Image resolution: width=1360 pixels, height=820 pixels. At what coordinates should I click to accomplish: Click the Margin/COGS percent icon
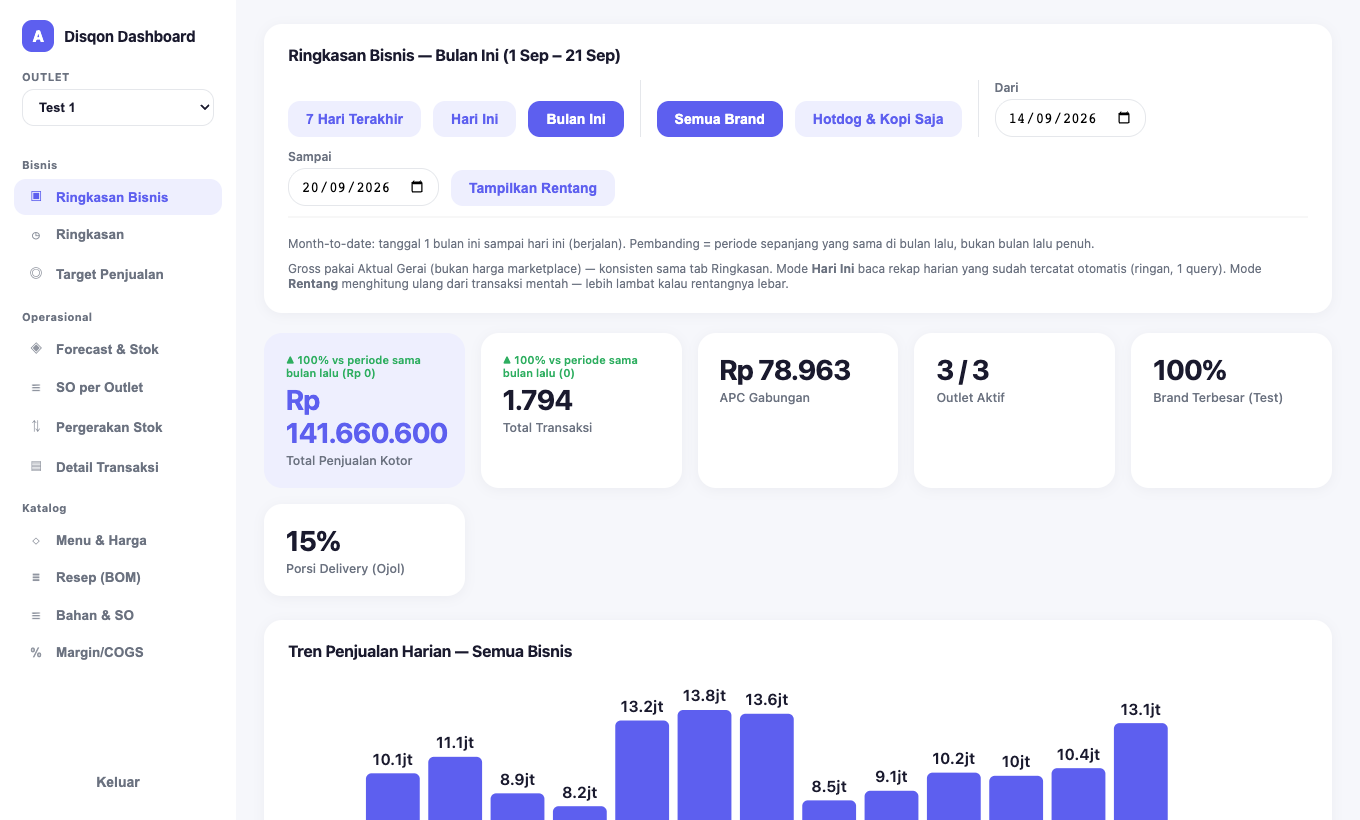tap(36, 652)
